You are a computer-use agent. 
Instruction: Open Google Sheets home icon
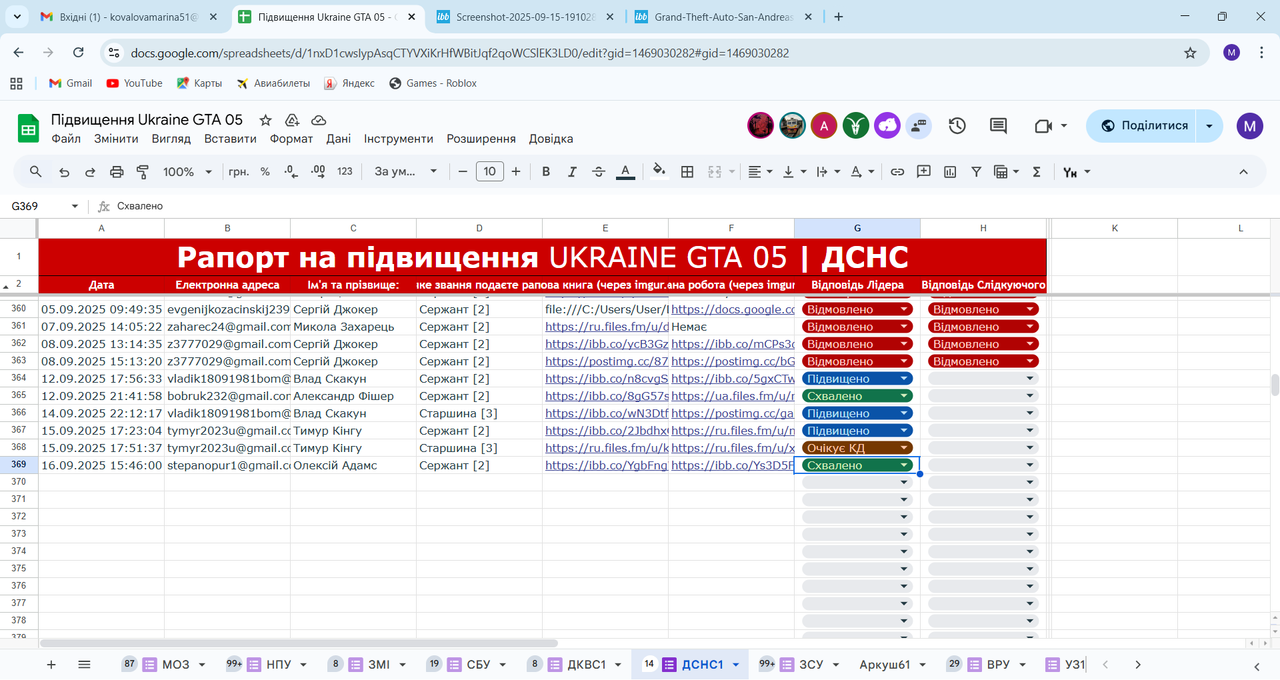tap(28, 128)
